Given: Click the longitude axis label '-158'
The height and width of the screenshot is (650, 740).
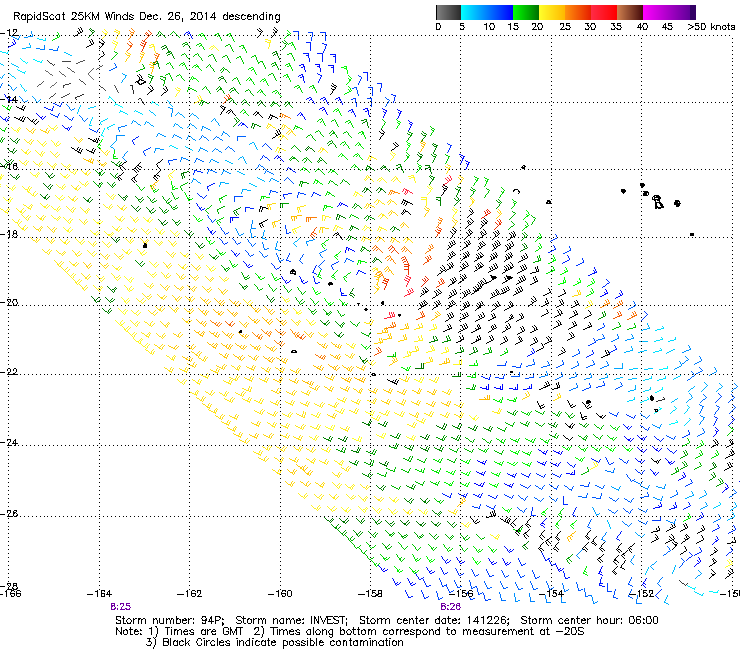Looking at the screenshot, I should pyautogui.click(x=370, y=593).
